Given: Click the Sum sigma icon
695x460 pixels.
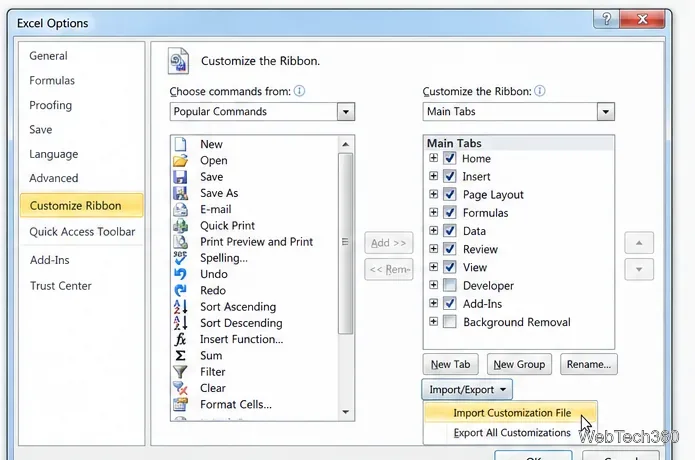Looking at the screenshot, I should tap(180, 355).
